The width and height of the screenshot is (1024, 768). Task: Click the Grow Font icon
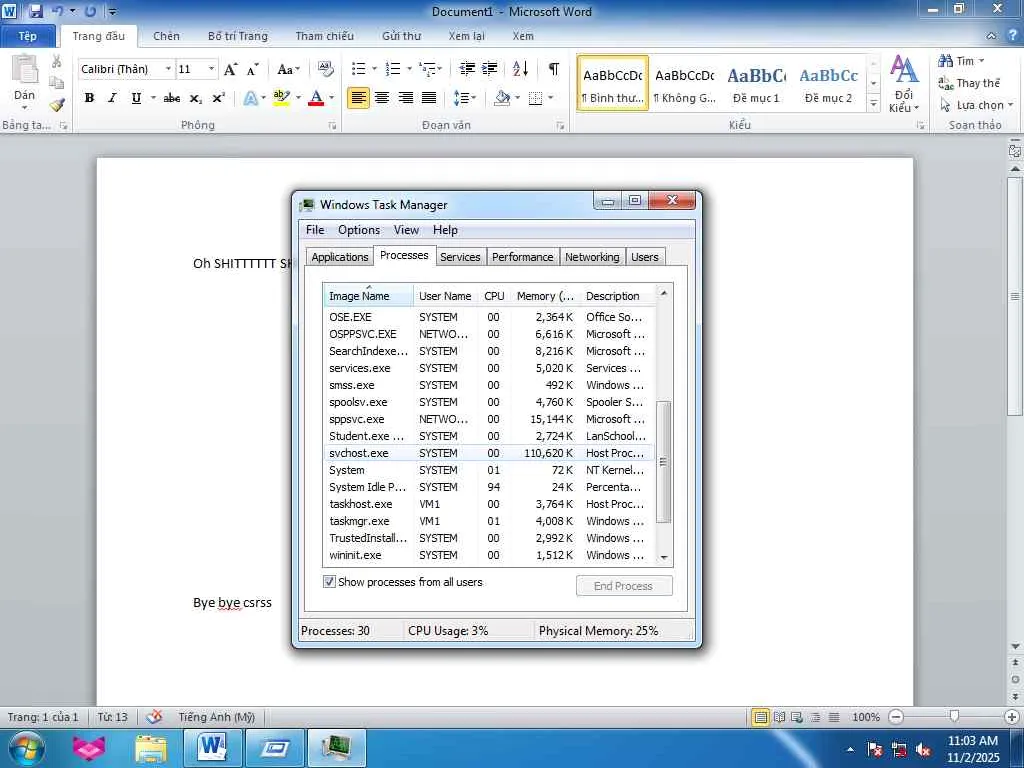[x=231, y=69]
